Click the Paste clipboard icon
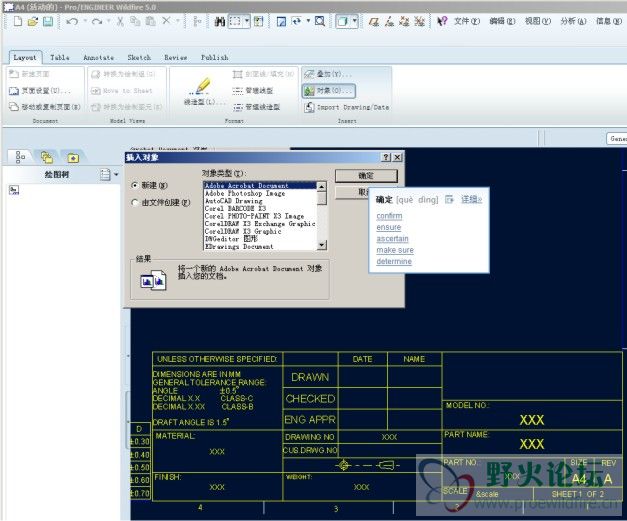Viewport: 627px width, 521px height. [151, 21]
